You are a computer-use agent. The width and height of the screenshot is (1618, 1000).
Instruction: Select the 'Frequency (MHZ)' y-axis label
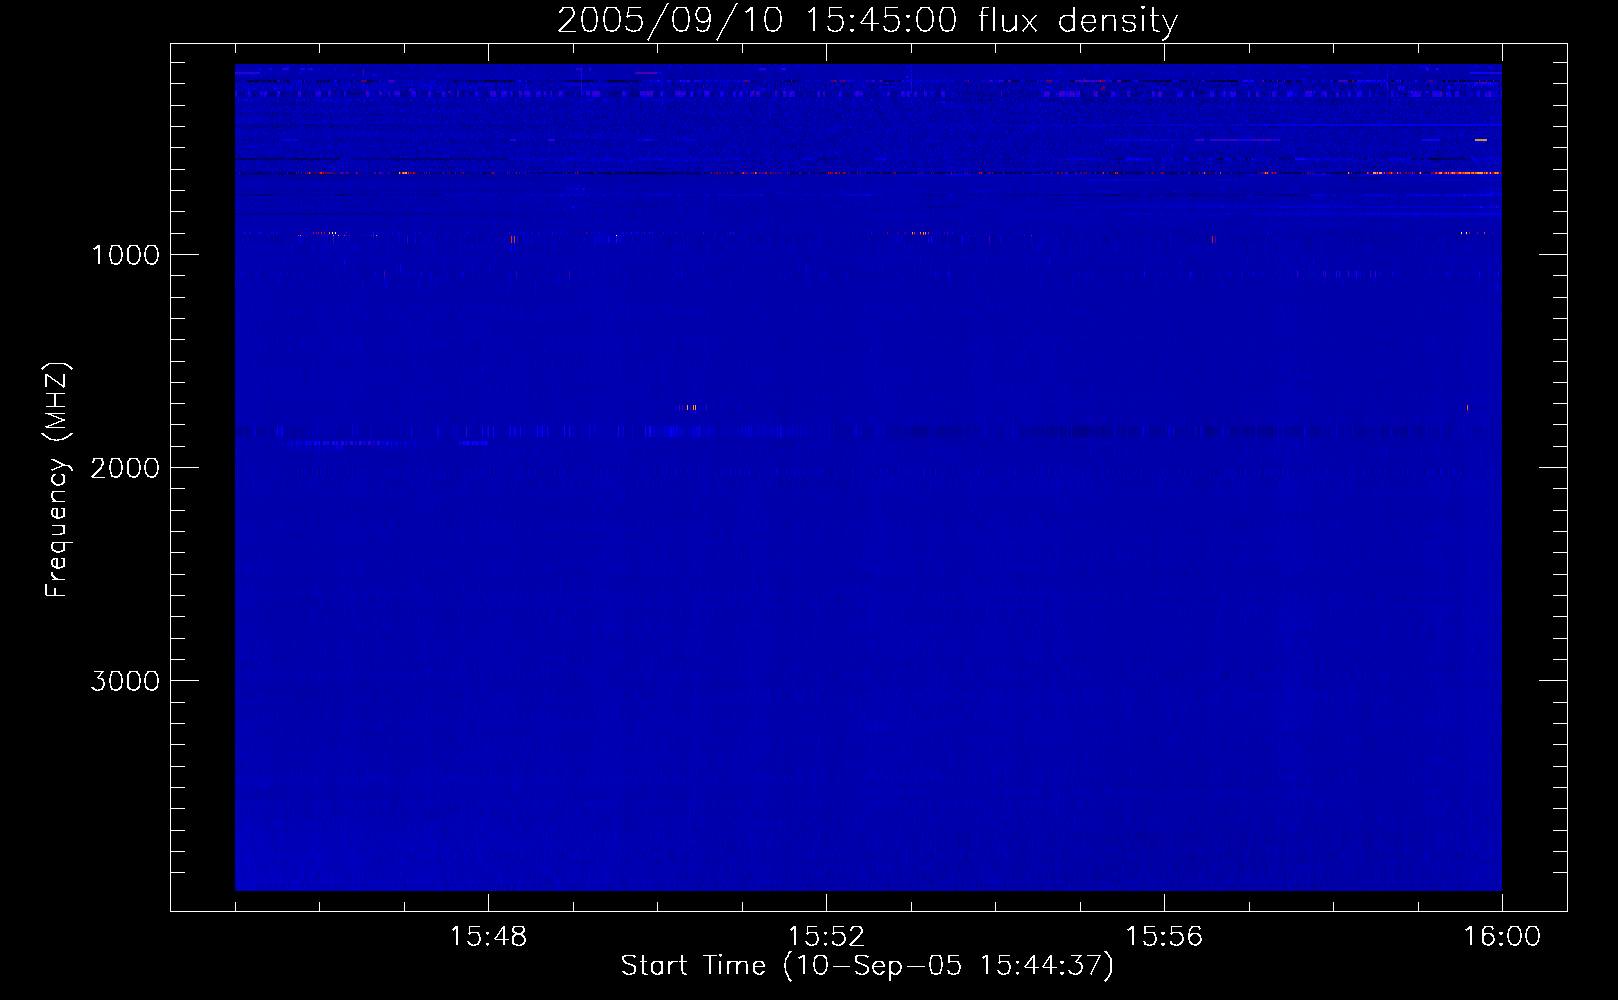coord(56,480)
